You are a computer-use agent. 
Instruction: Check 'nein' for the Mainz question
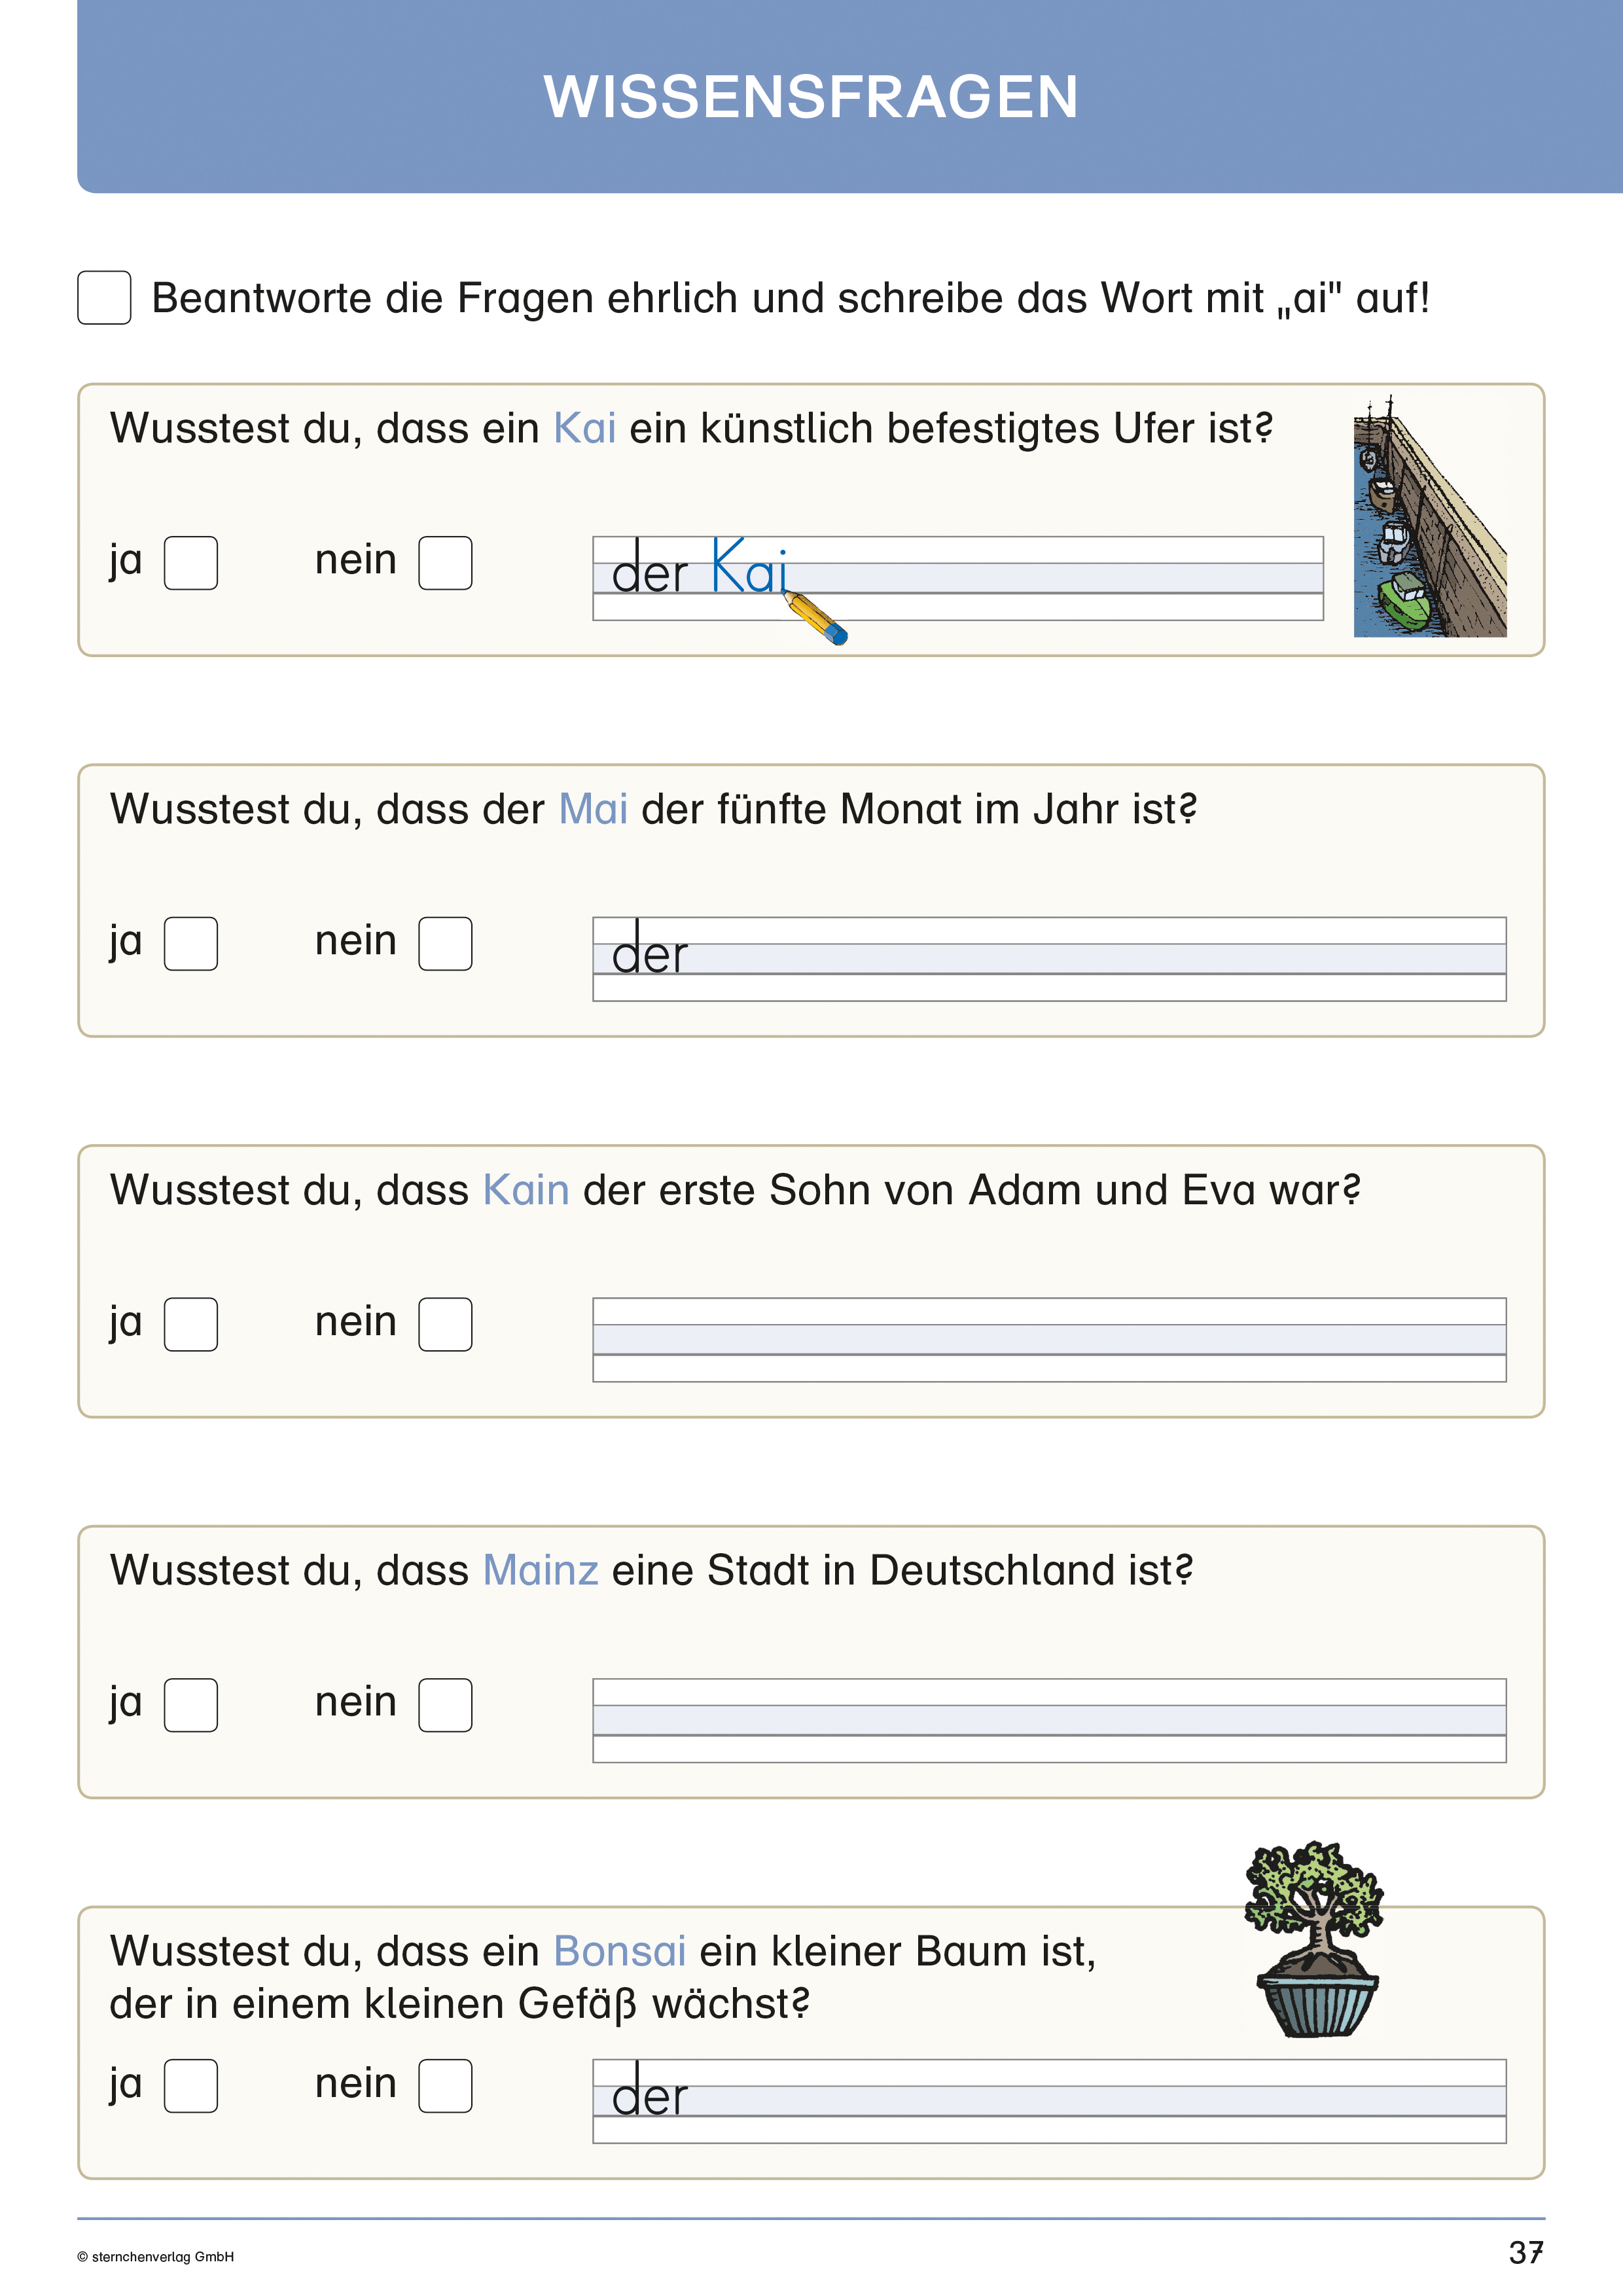click(445, 1705)
